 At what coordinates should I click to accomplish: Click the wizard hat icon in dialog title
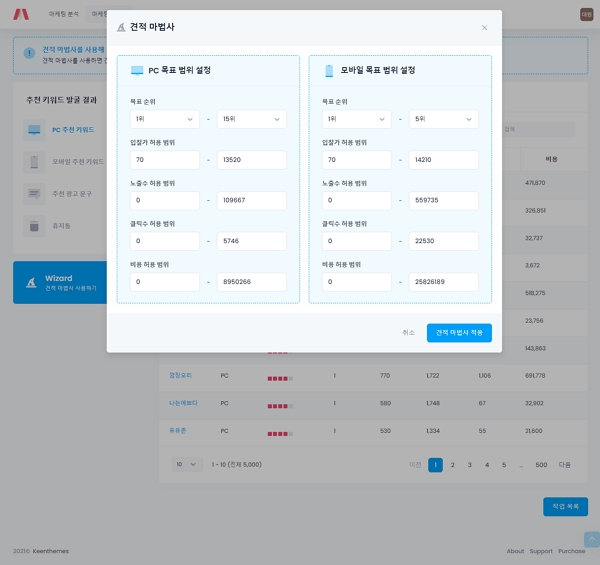click(122, 28)
